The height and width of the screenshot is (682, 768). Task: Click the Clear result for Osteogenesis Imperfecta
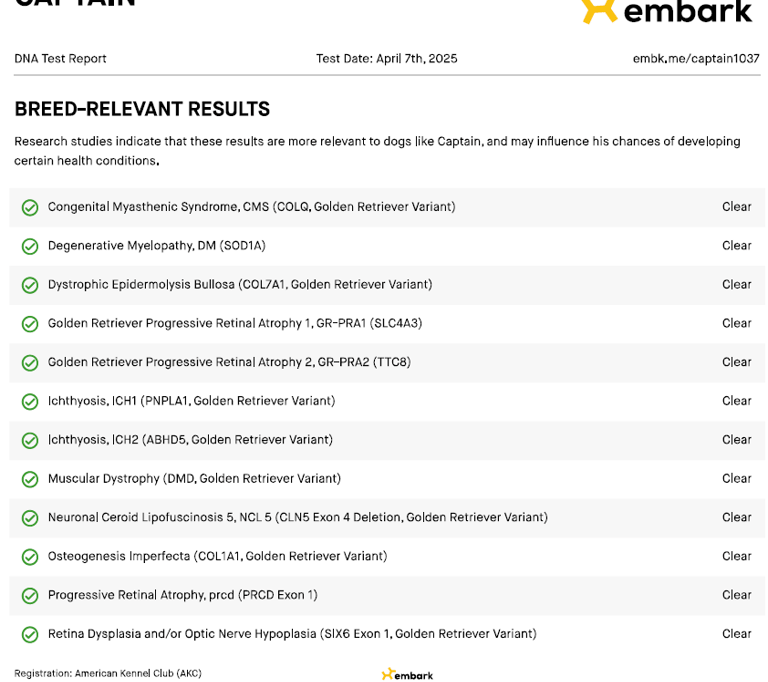[x=736, y=557]
